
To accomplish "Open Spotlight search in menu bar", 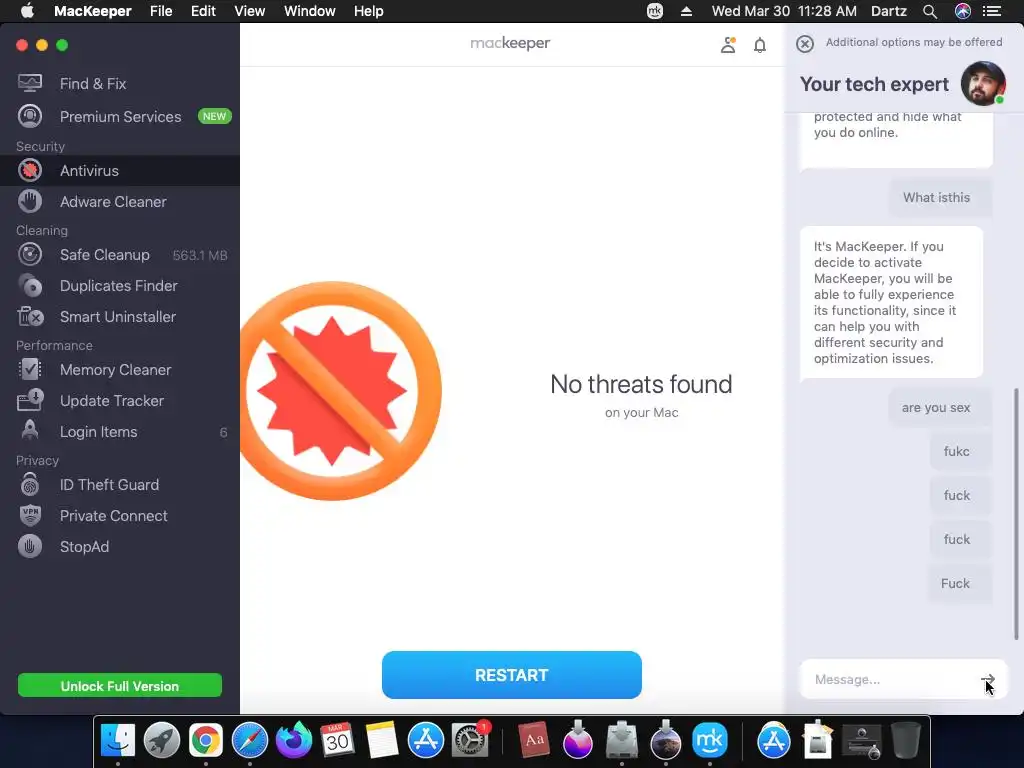I will click(930, 11).
